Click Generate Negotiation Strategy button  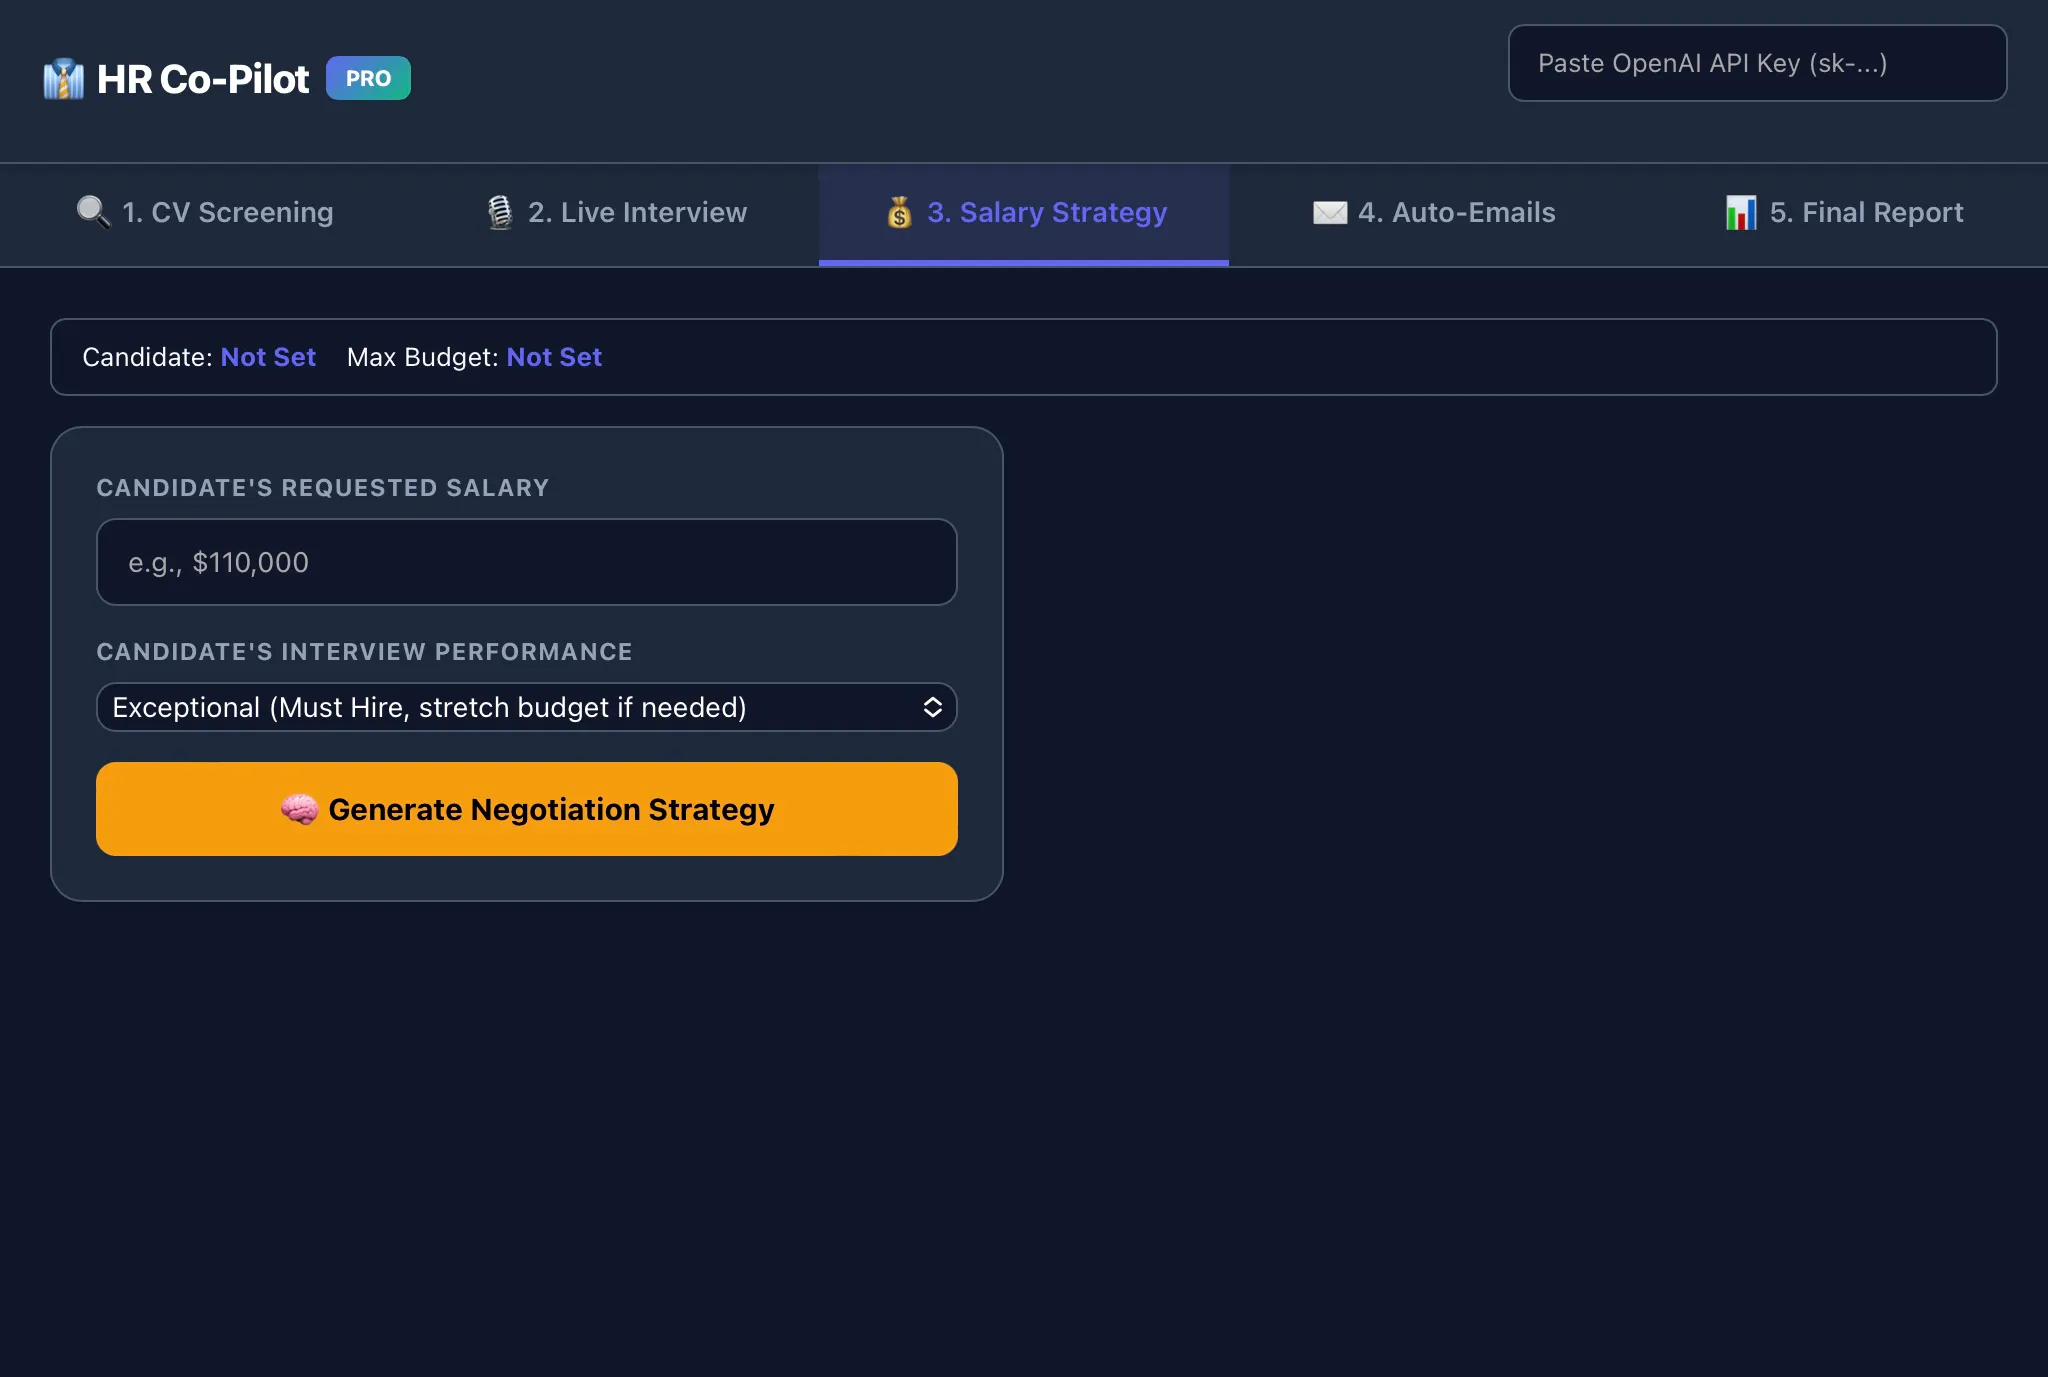click(527, 809)
